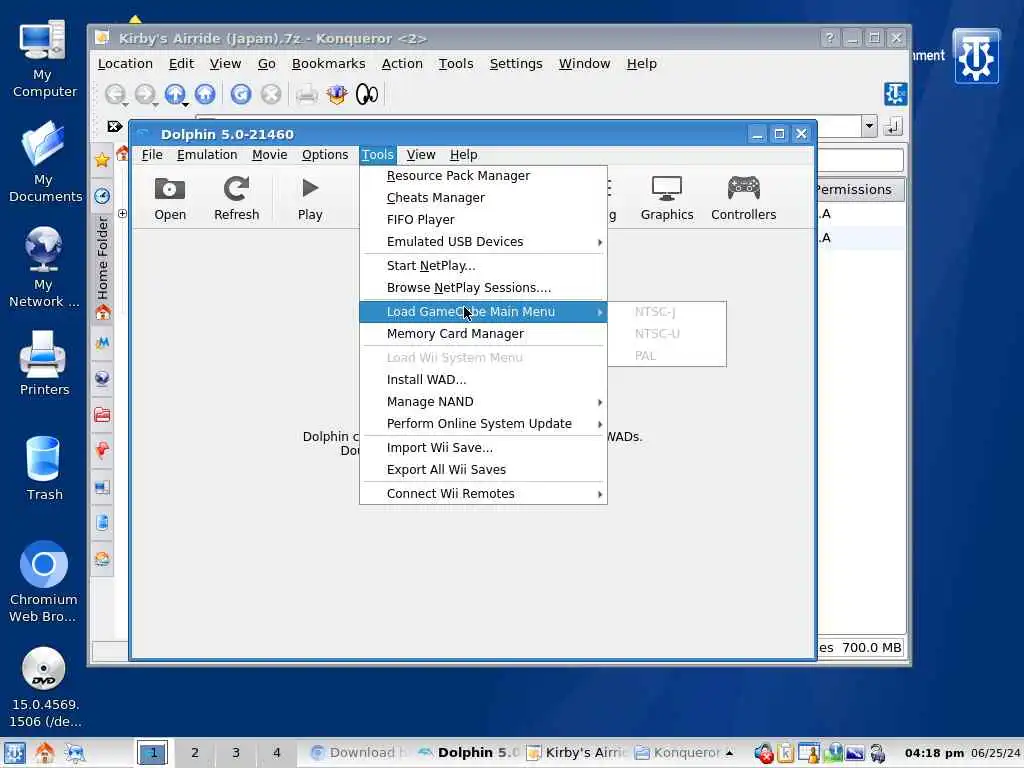Open Konqueror location bar dropdown arrow
The height and width of the screenshot is (768, 1024).
869,126
